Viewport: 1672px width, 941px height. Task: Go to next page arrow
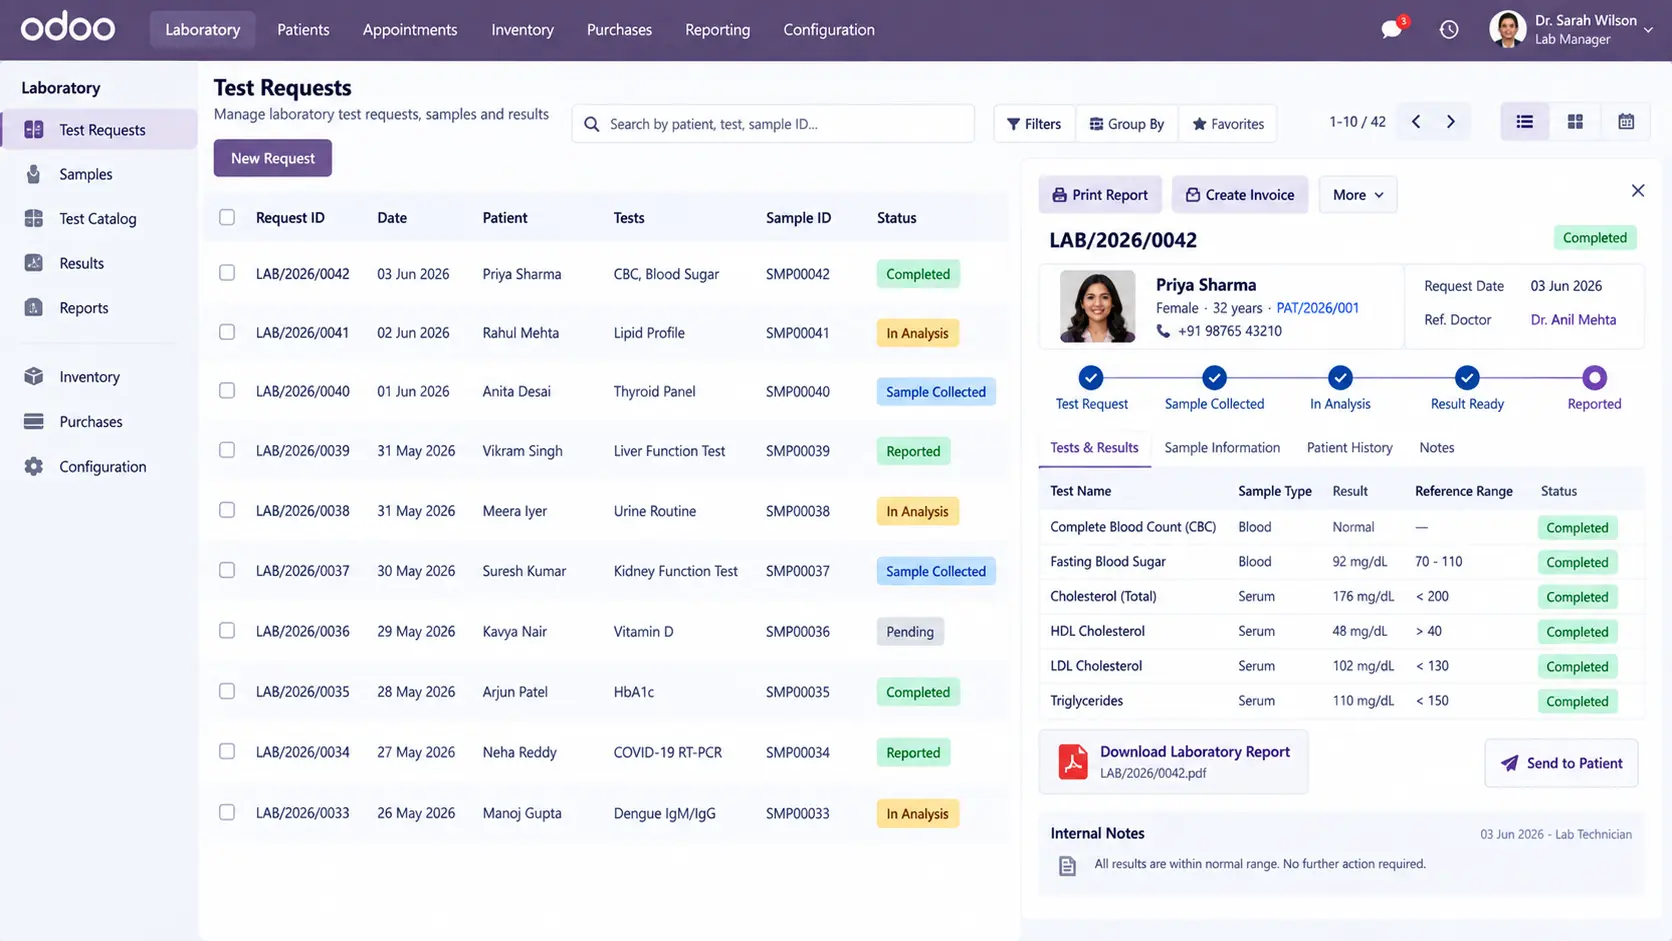(1451, 122)
